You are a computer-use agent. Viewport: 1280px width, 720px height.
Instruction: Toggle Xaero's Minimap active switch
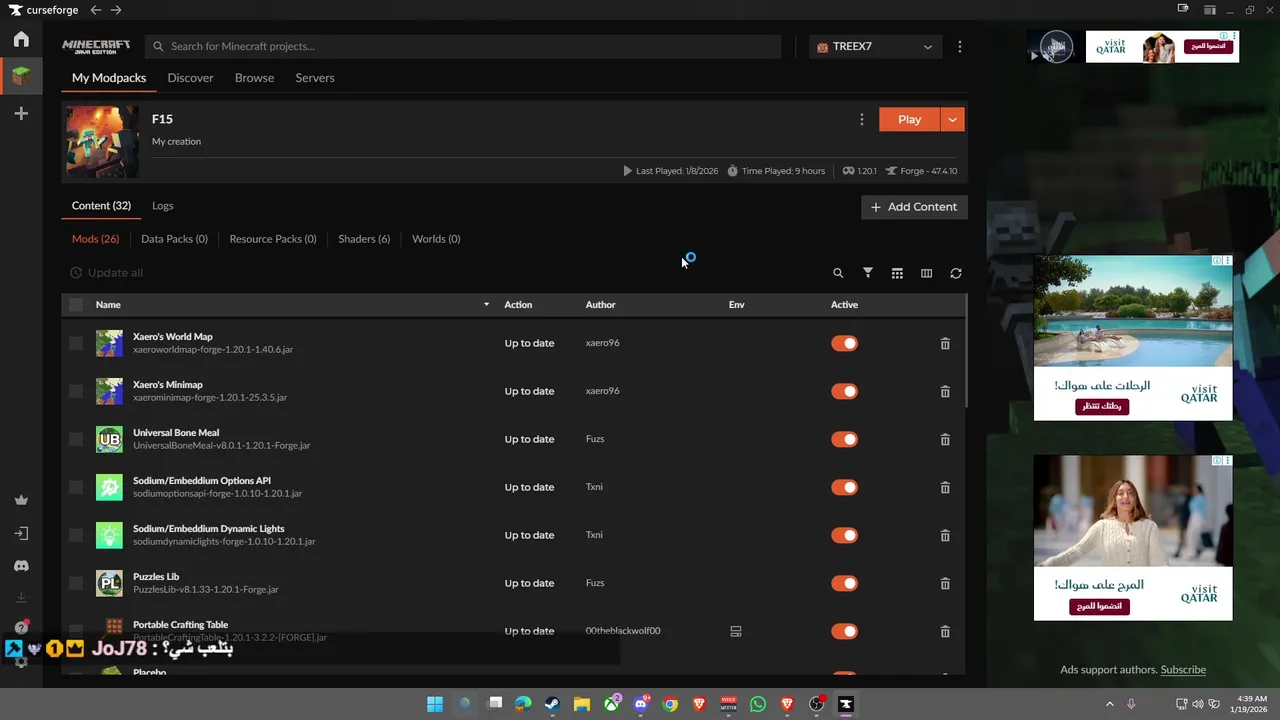coord(845,391)
